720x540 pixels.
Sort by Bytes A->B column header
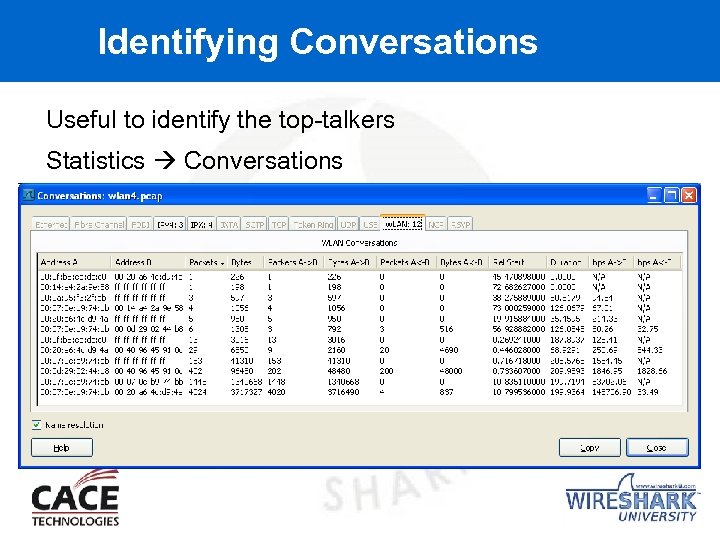coord(350,262)
